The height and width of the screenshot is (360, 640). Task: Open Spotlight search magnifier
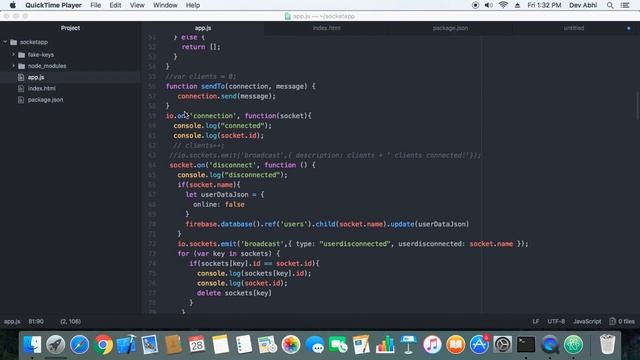[x=610, y=5]
